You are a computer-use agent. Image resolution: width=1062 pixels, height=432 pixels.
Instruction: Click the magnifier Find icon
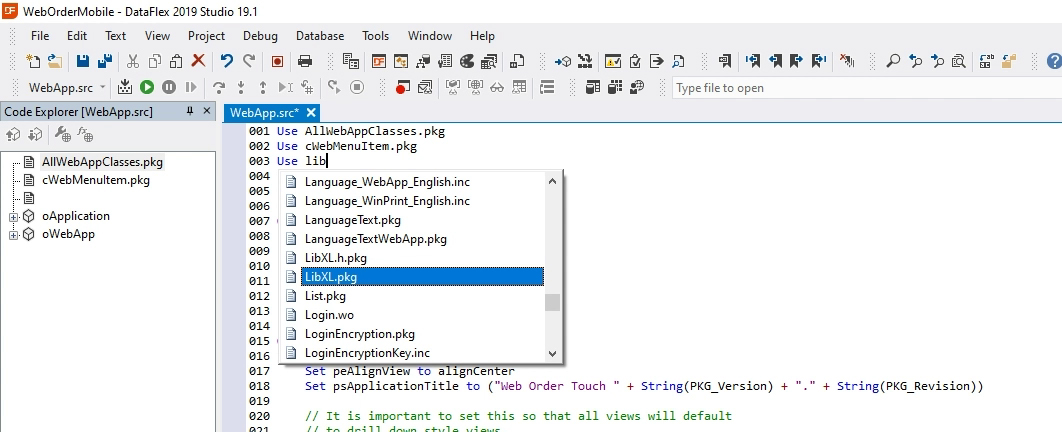pyautogui.click(x=893, y=62)
